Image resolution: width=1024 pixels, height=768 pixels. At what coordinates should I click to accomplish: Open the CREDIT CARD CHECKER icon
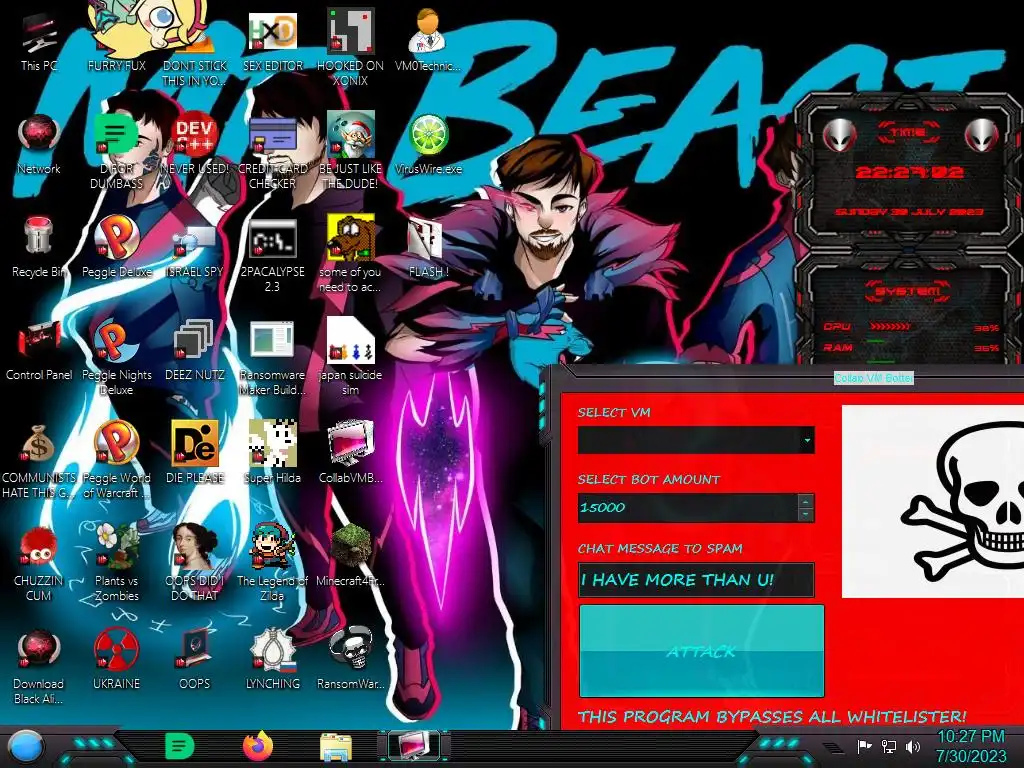(x=272, y=150)
